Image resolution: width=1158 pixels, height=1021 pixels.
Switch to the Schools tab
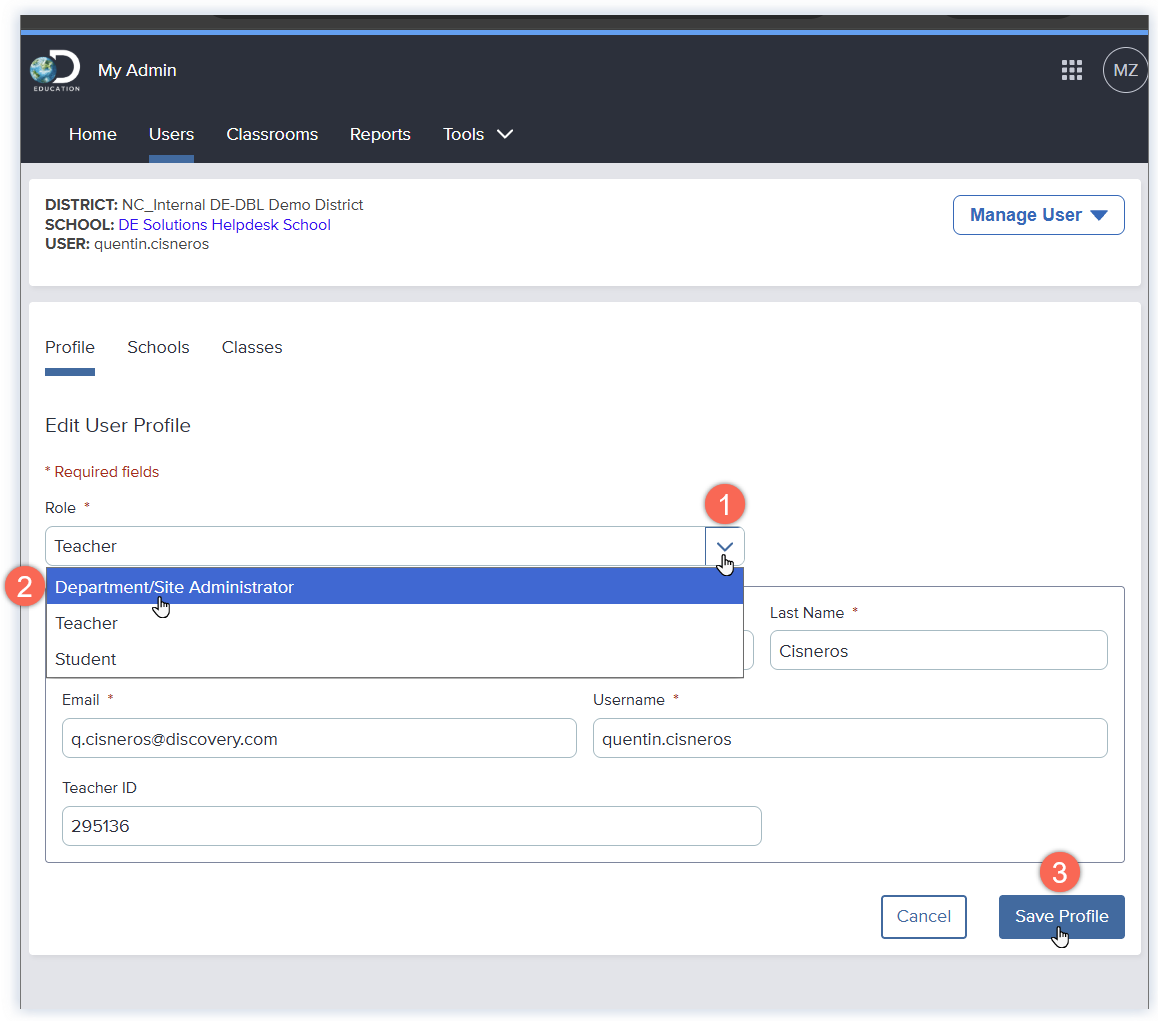point(158,348)
